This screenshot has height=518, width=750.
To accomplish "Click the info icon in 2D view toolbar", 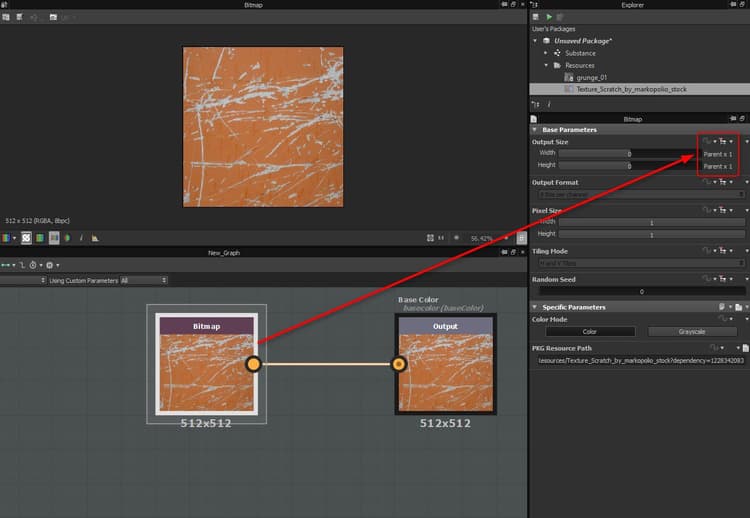I will pos(81,238).
